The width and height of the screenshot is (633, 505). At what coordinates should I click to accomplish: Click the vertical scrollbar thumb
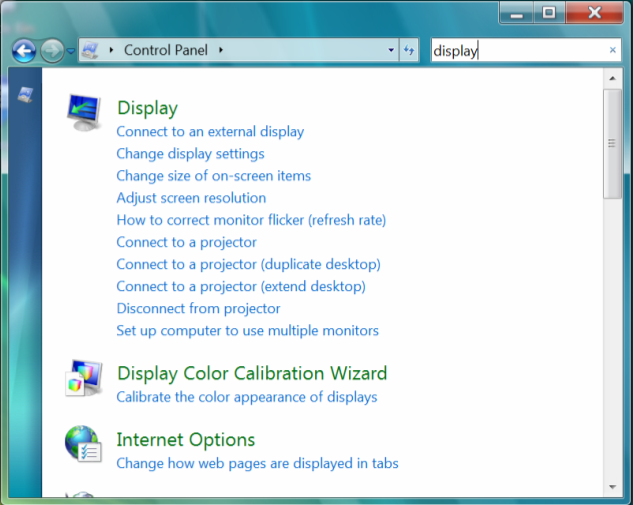click(612, 144)
